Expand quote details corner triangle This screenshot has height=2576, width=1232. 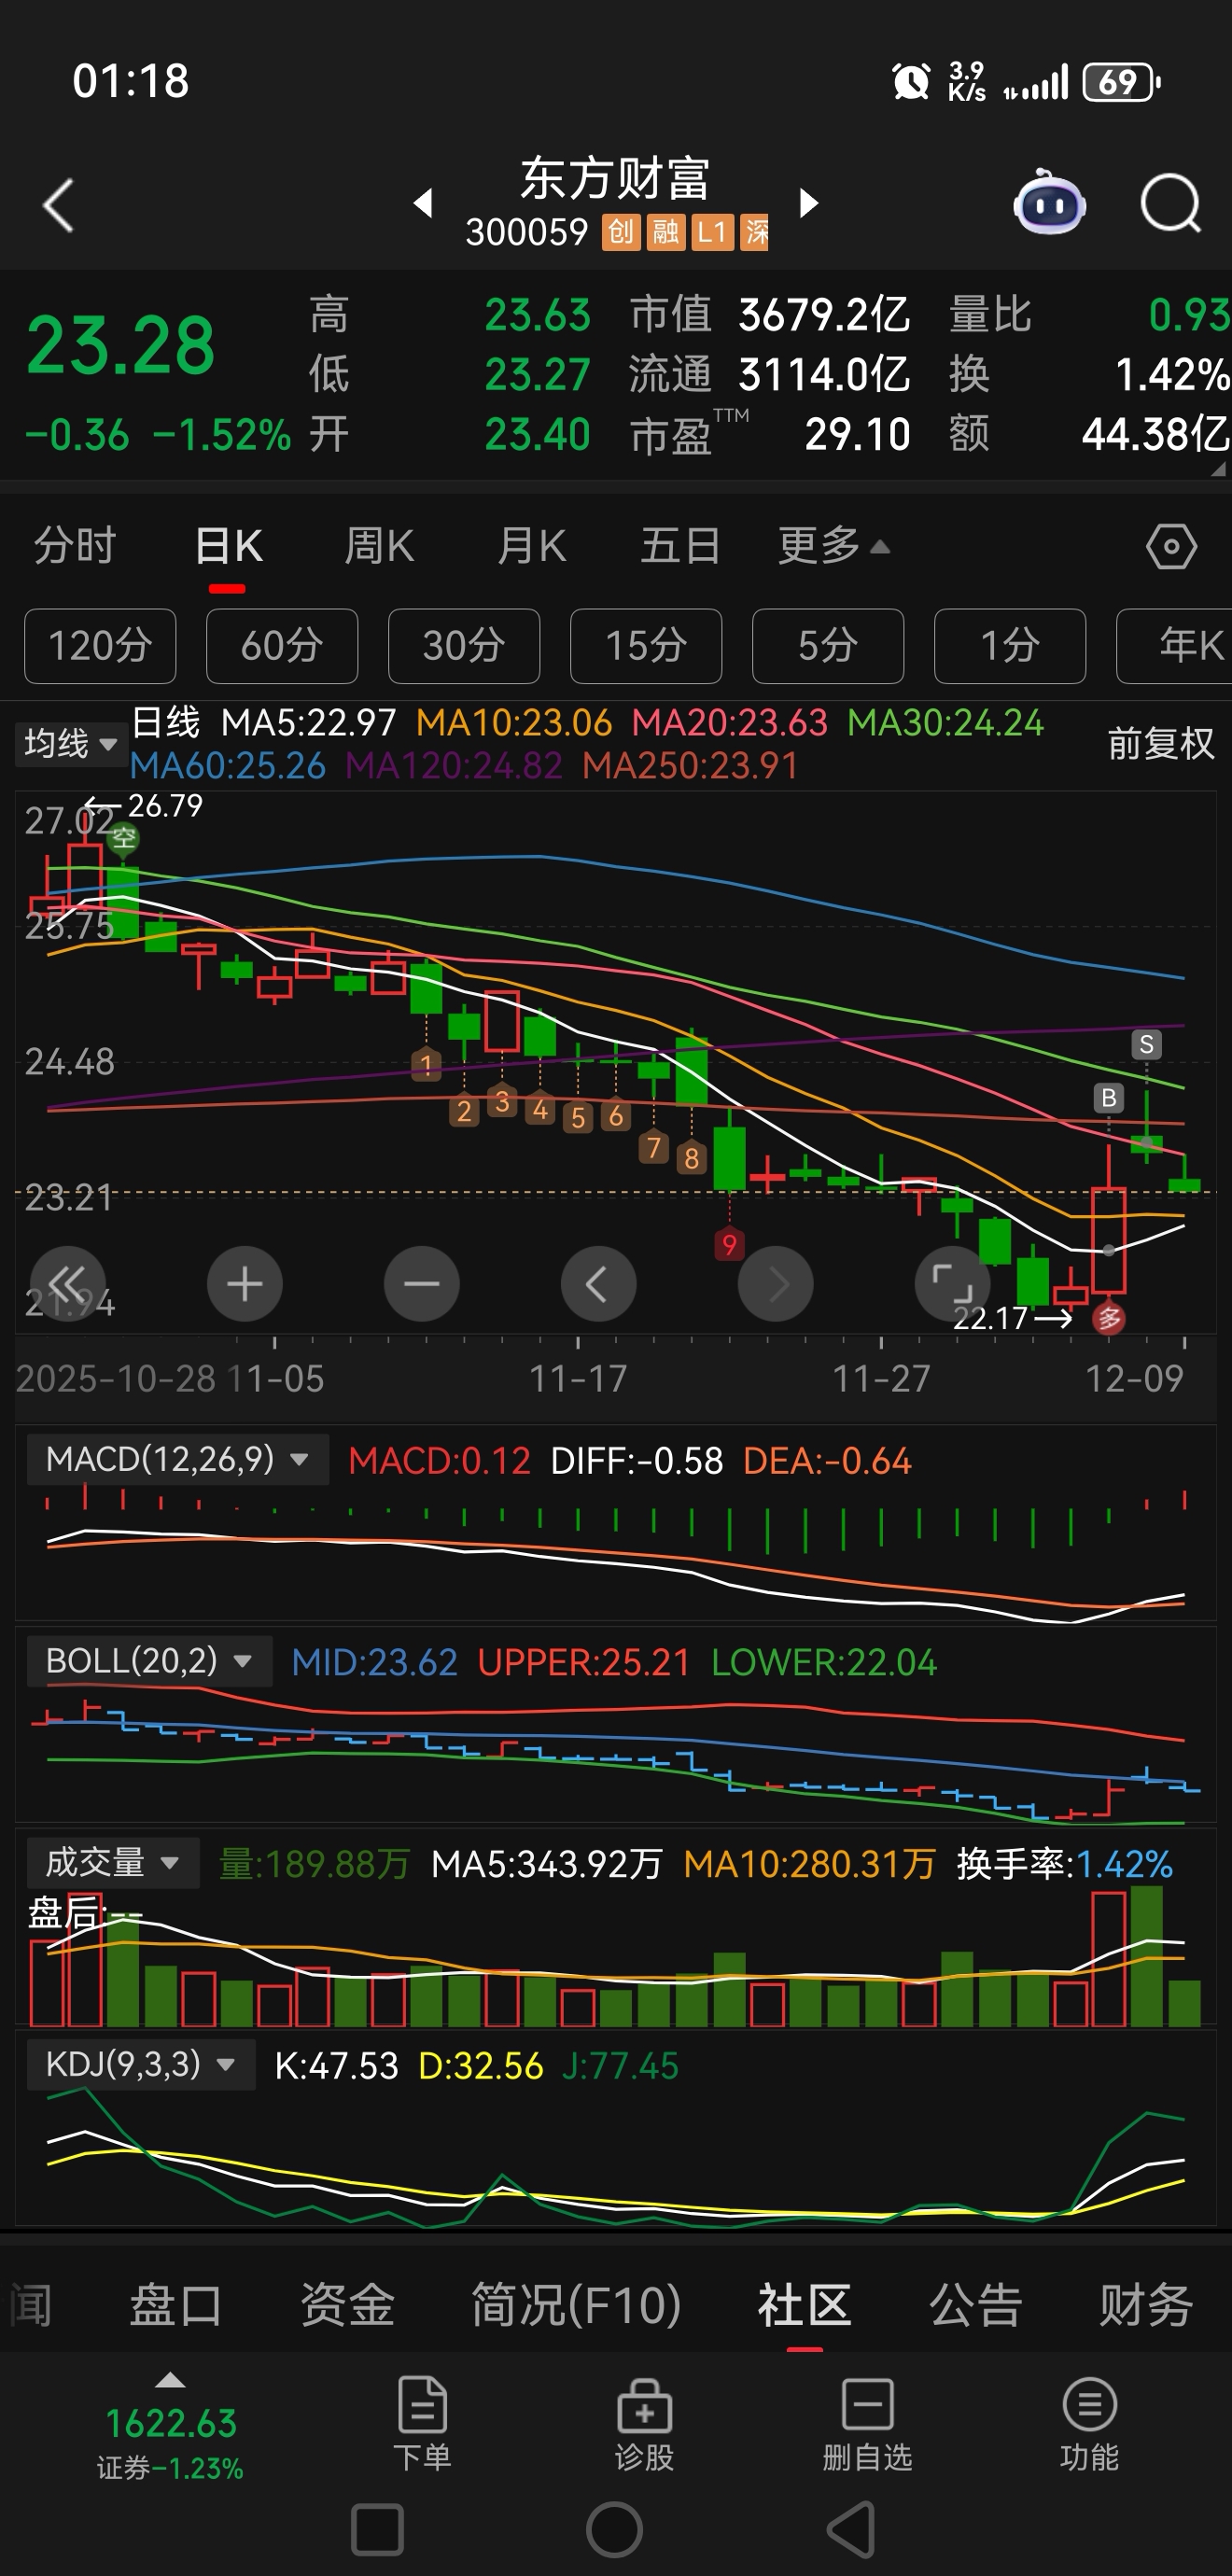pyautogui.click(x=1218, y=468)
